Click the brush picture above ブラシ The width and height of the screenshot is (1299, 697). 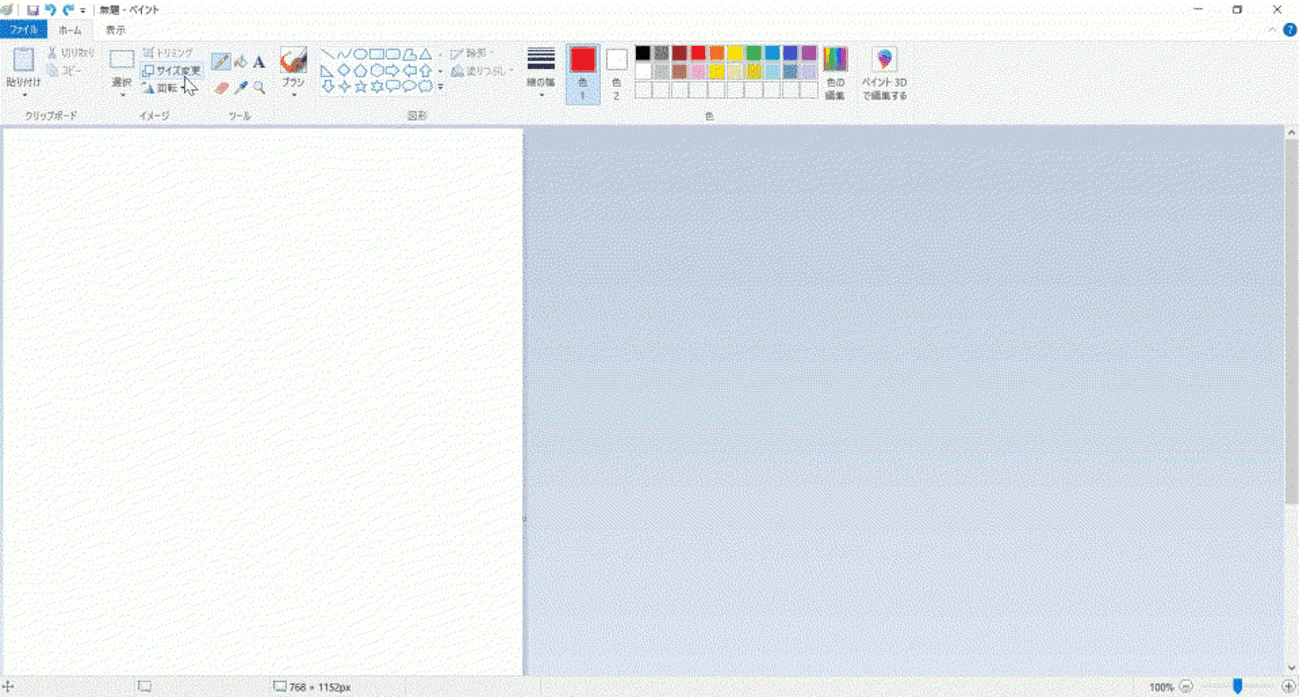[293, 60]
